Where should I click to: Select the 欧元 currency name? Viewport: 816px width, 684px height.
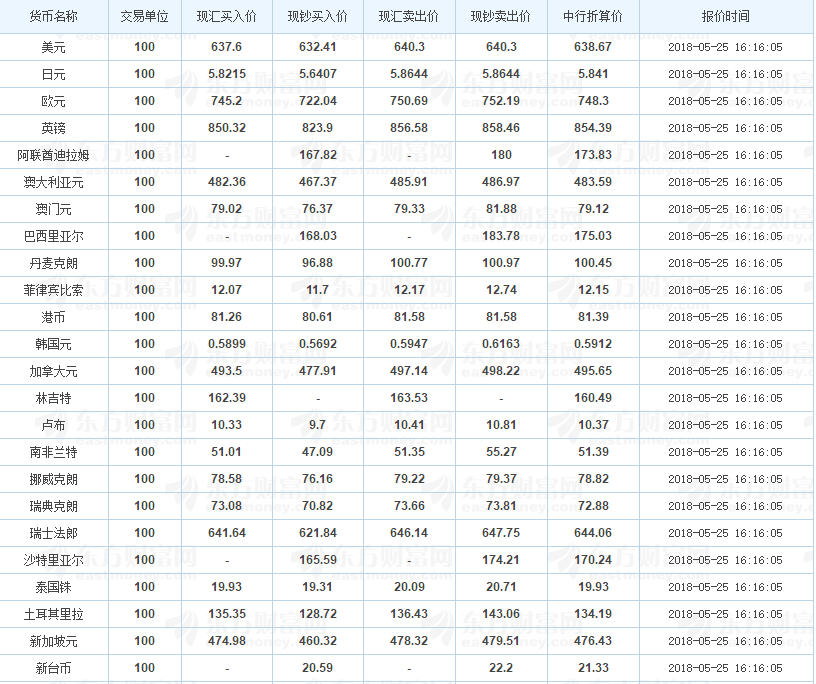[x=54, y=102]
